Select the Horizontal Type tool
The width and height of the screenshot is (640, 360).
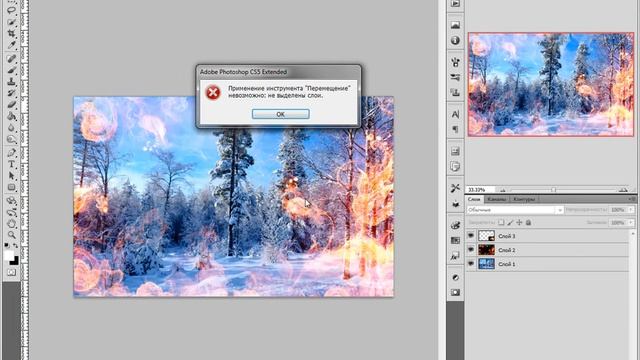pyautogui.click(x=11, y=164)
